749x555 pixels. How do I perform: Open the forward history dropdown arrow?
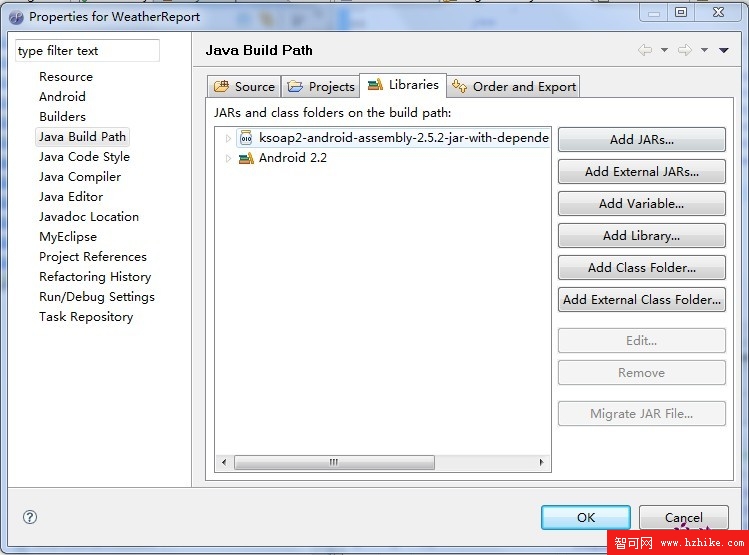[704, 50]
